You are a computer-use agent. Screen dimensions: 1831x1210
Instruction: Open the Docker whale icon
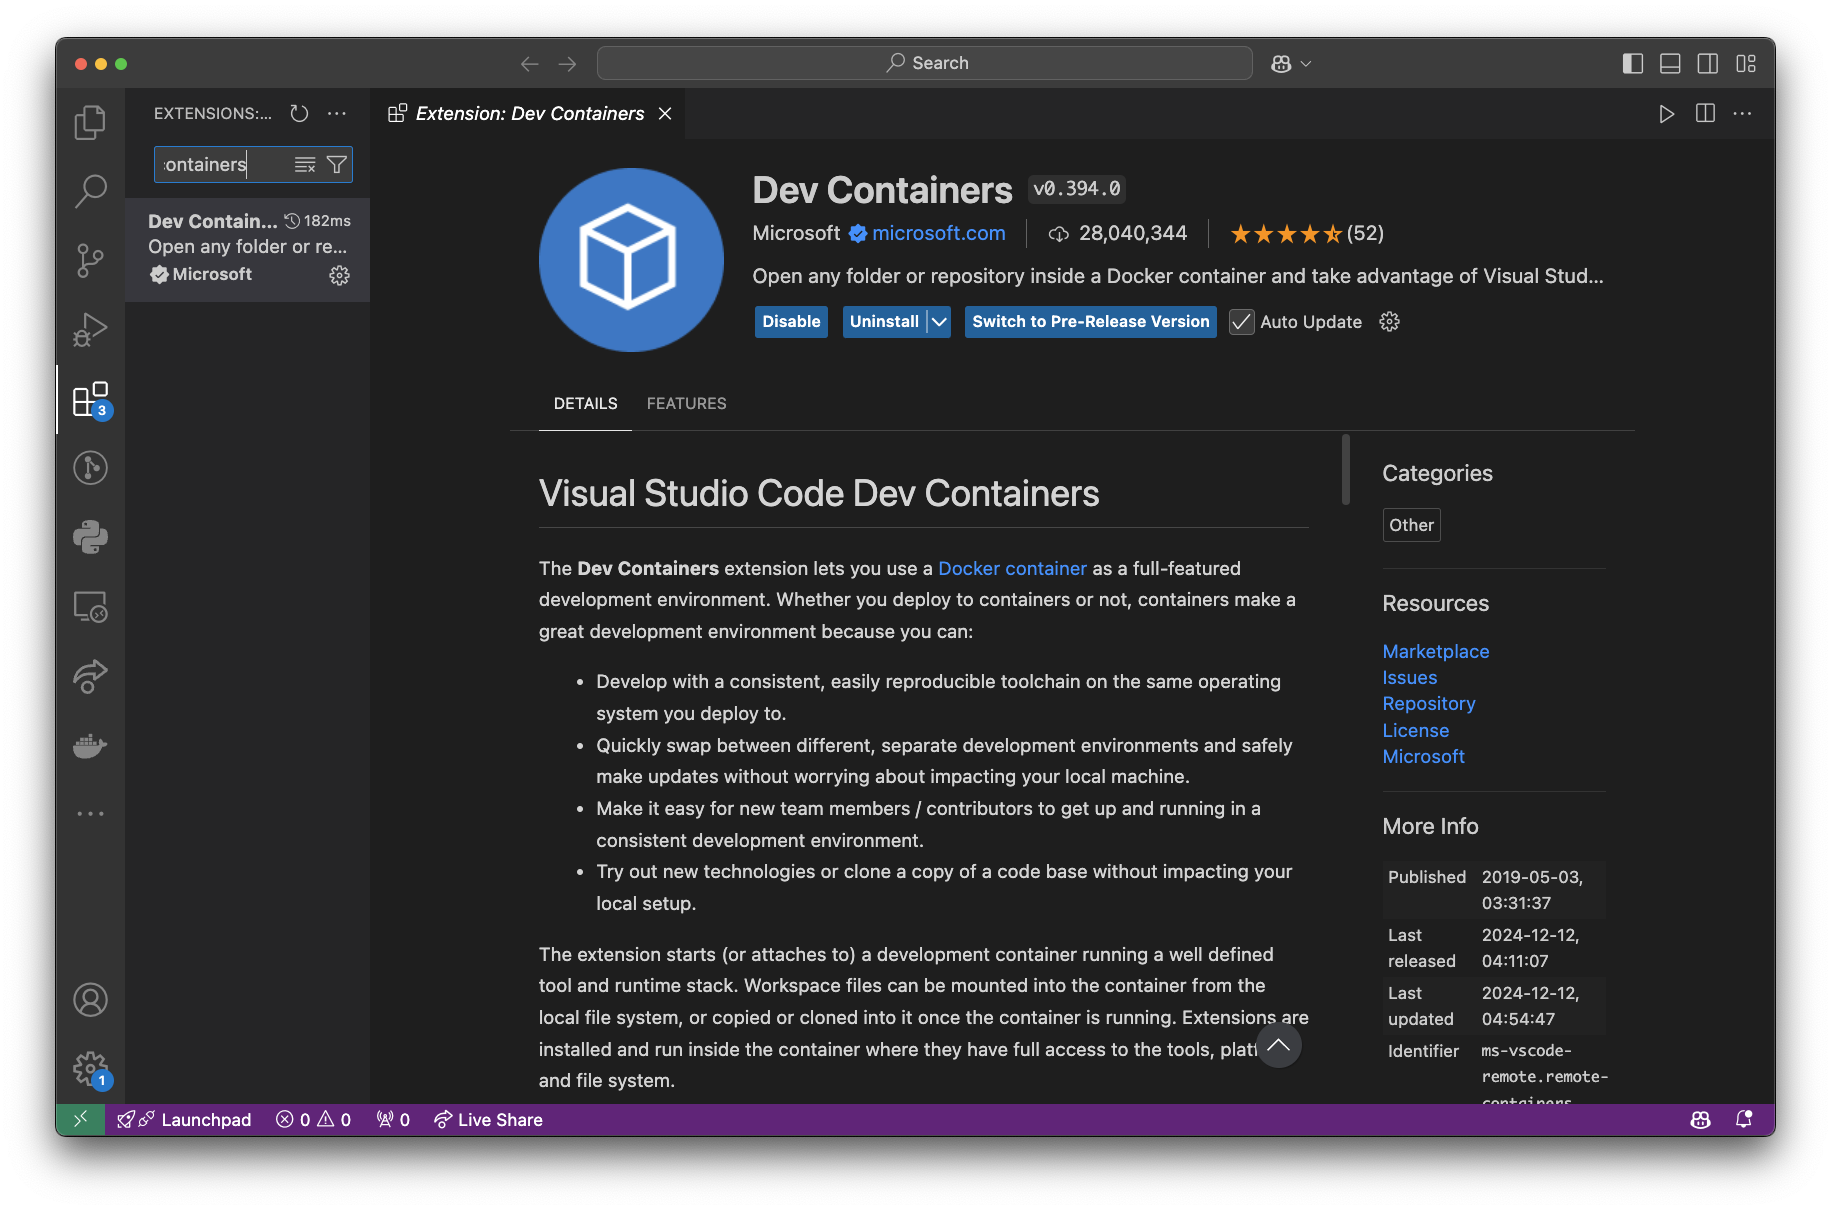[90, 746]
